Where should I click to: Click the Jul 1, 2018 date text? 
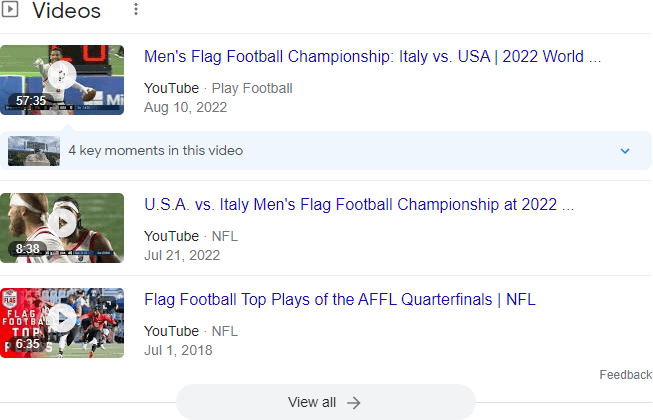point(178,350)
